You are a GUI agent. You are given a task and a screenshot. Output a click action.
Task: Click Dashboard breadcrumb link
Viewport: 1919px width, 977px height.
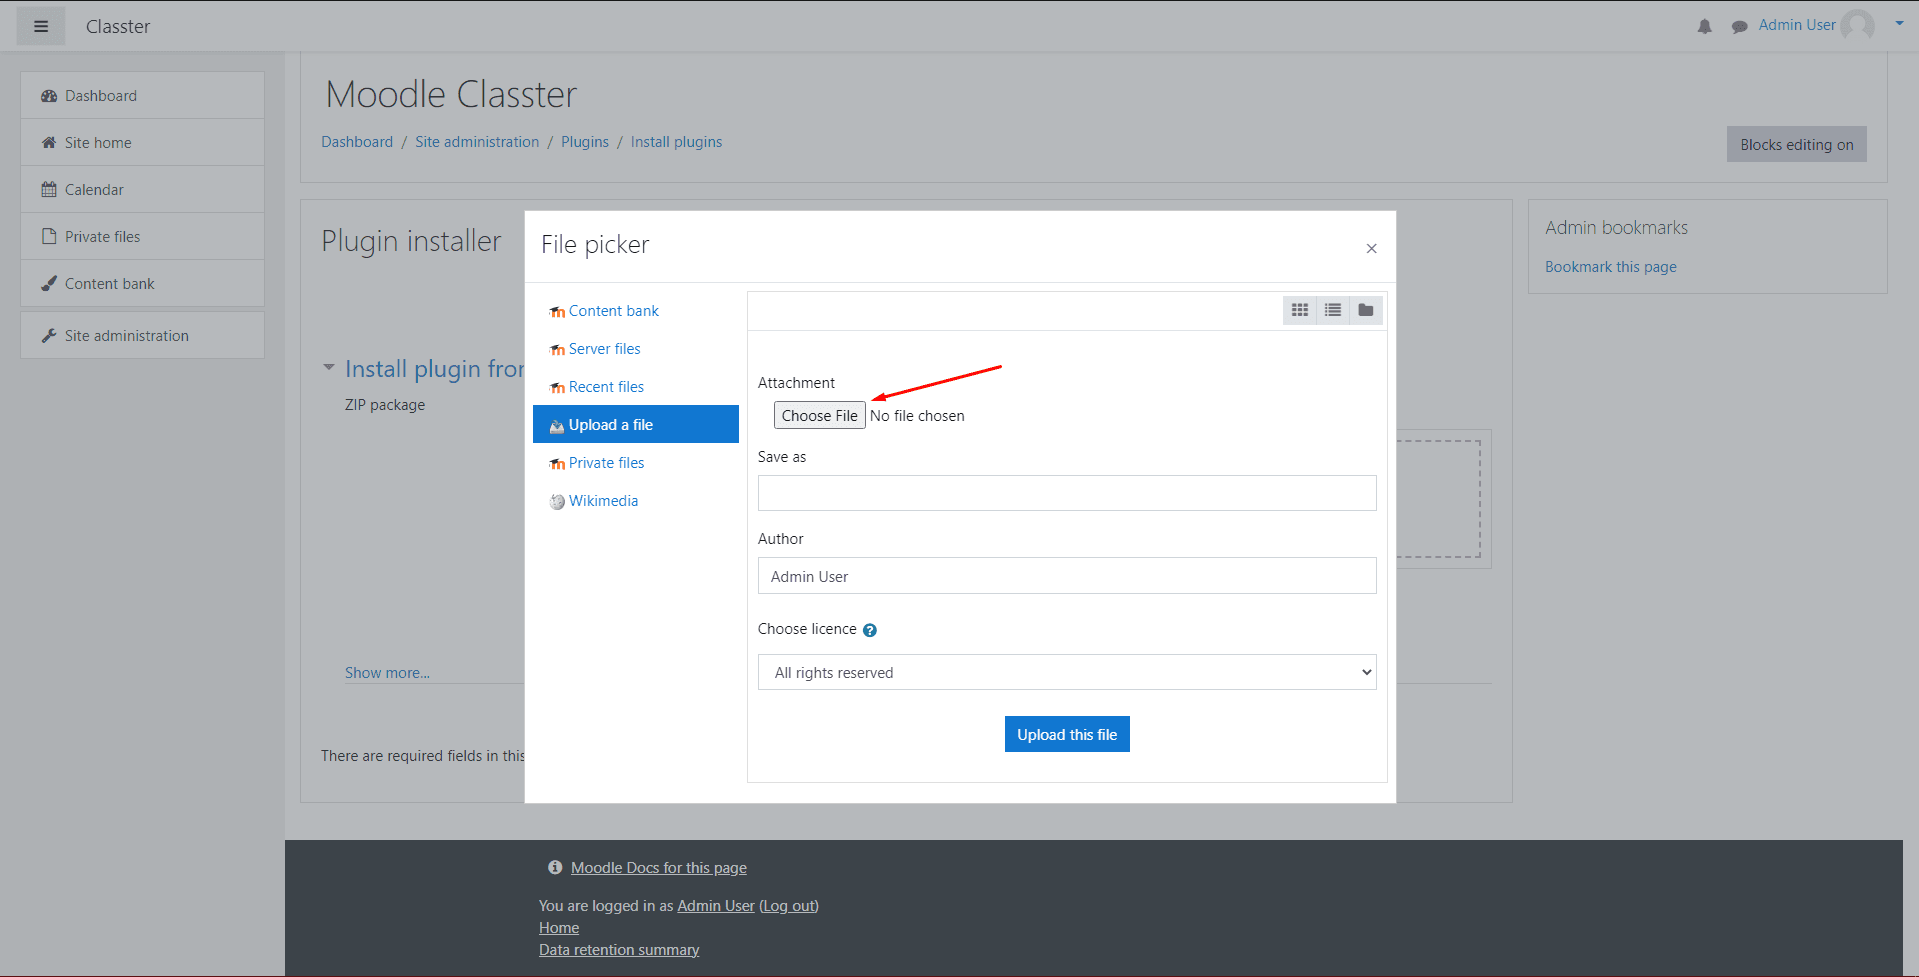(357, 142)
